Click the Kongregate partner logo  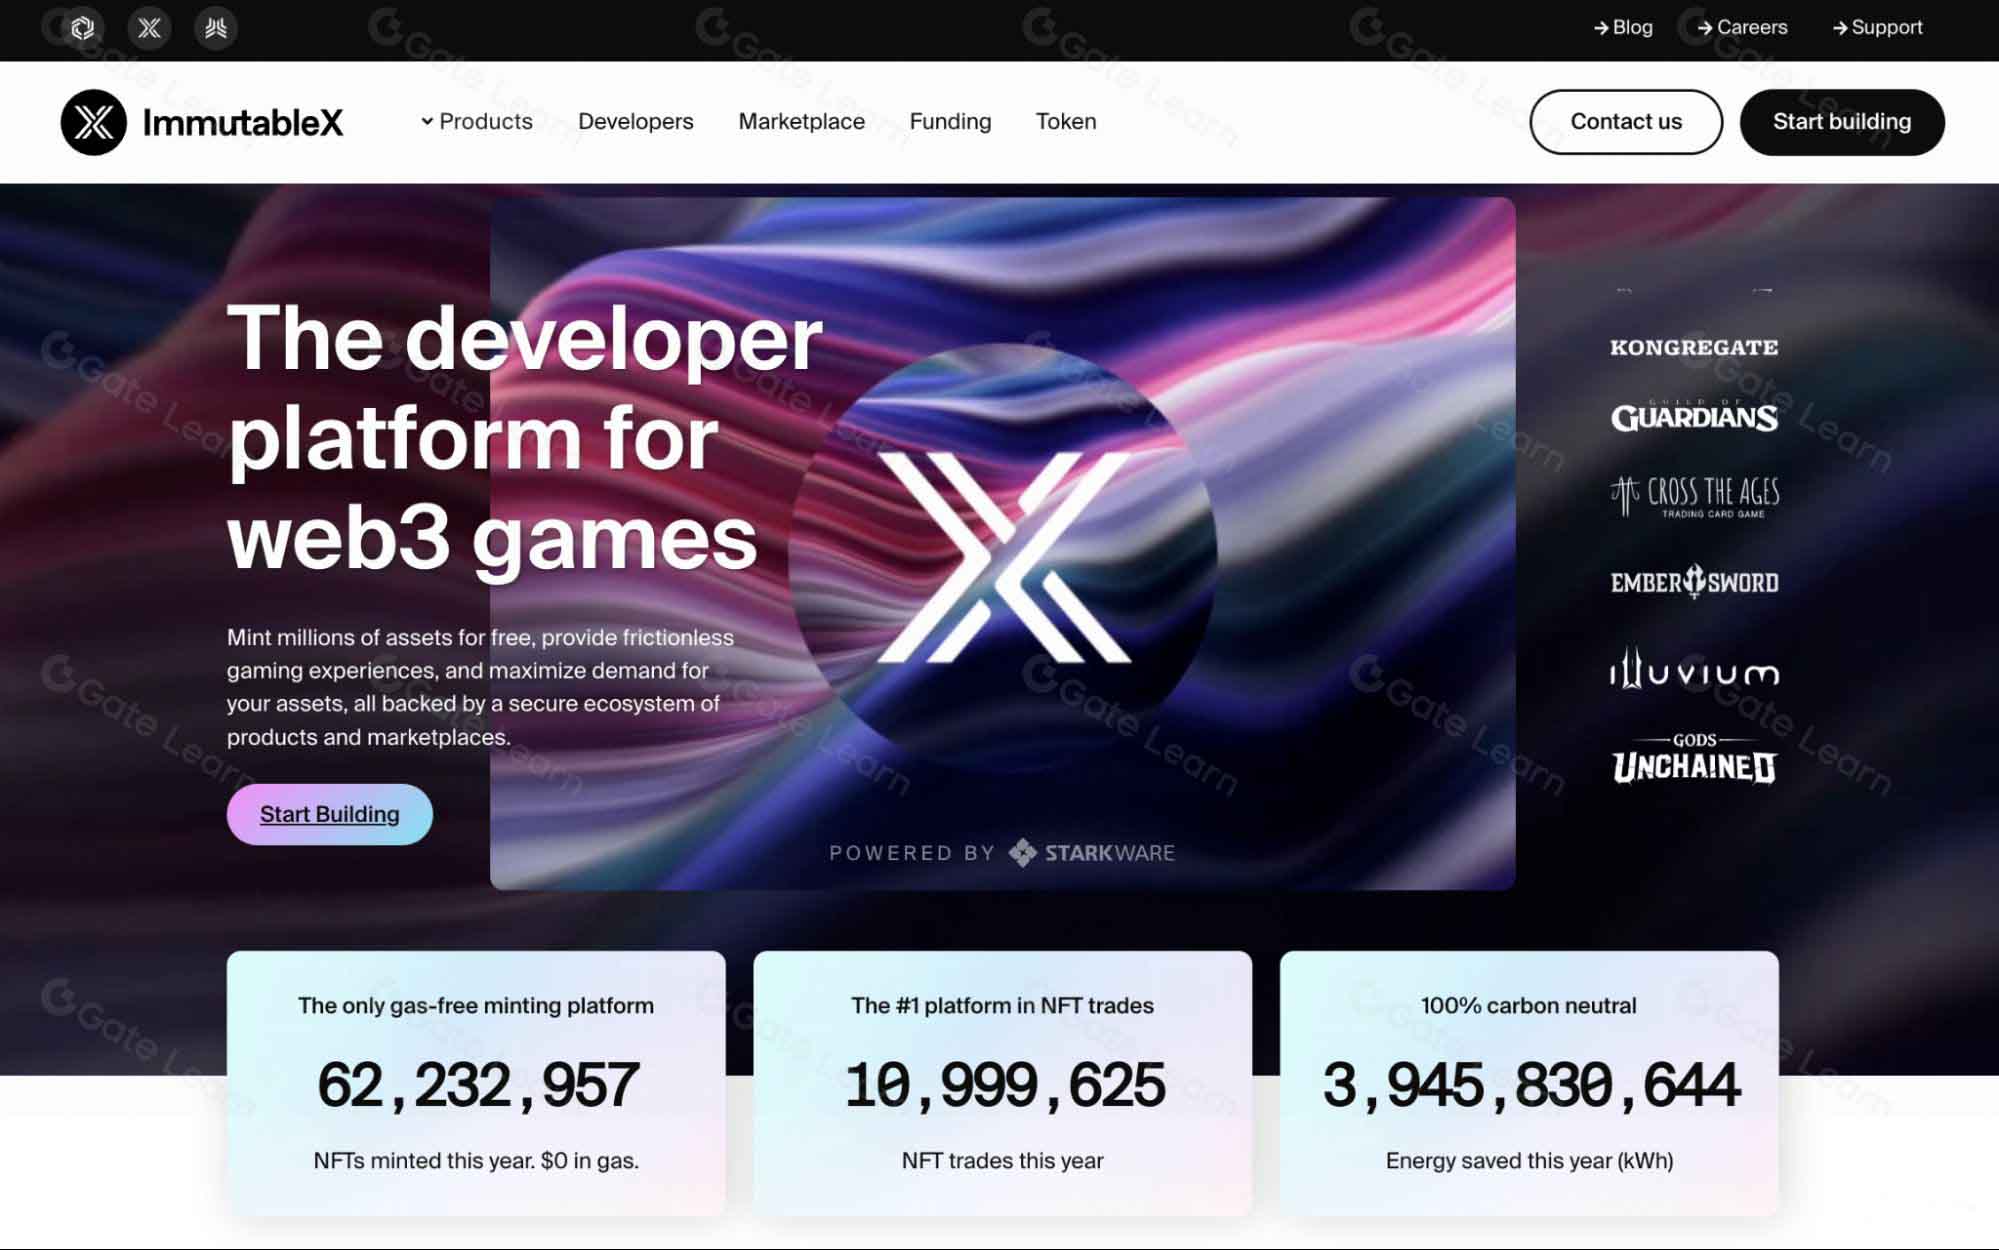point(1693,348)
